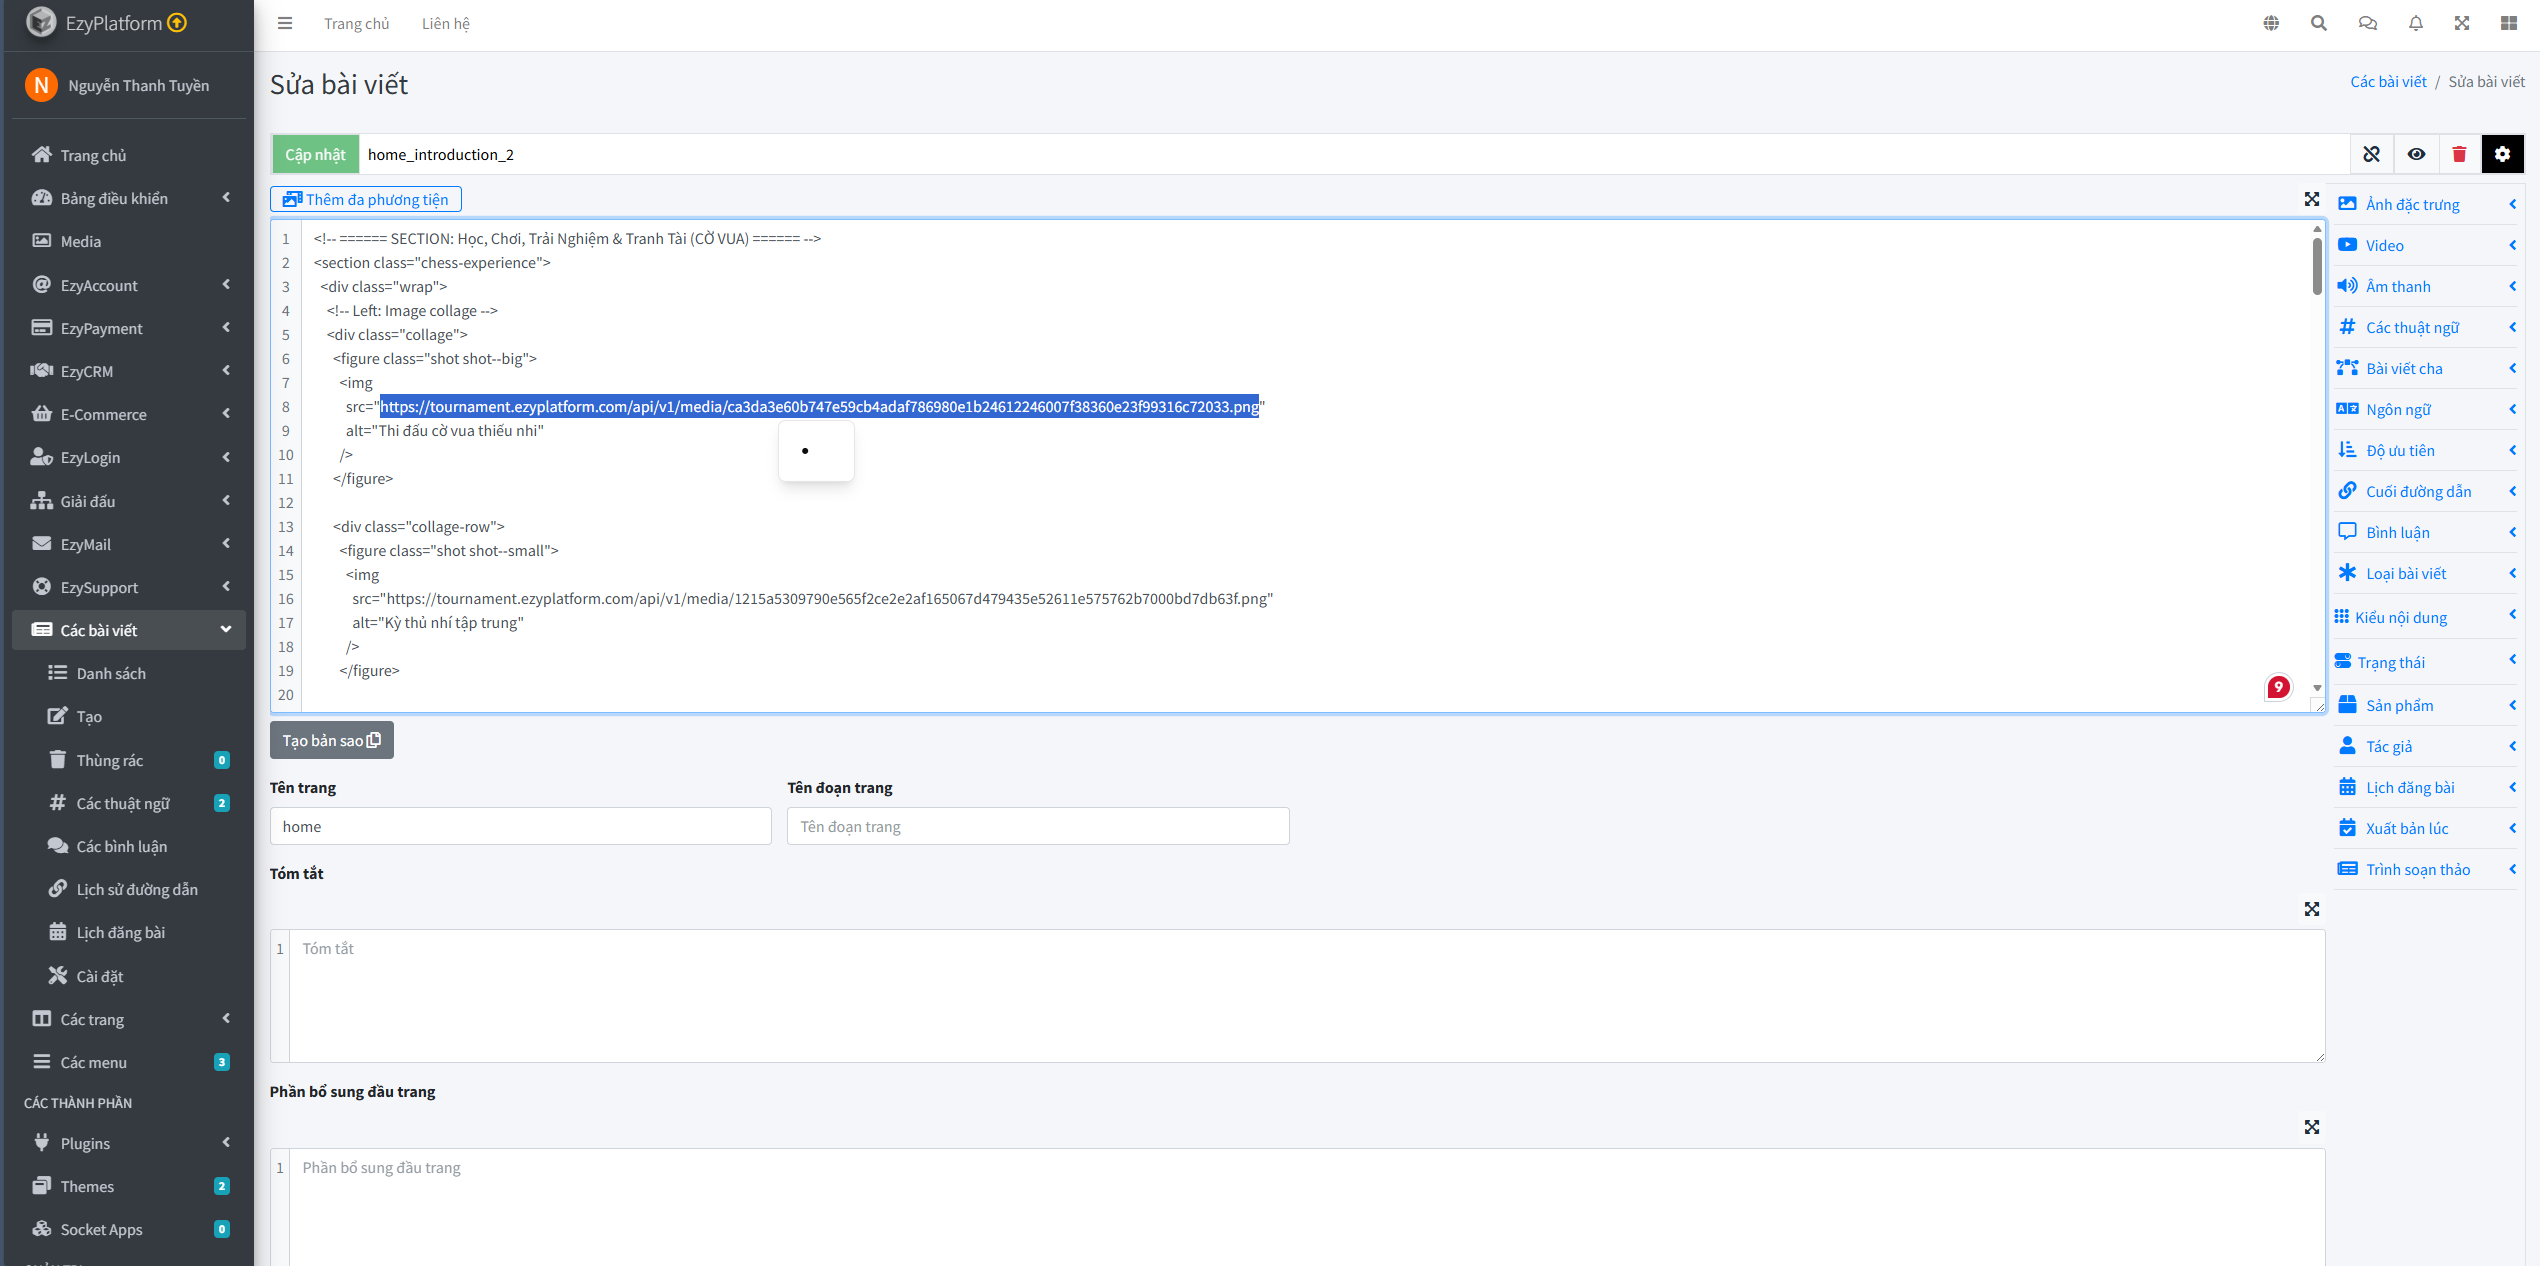Toggle sidebar with hamburger menu icon

pyautogui.click(x=285, y=23)
